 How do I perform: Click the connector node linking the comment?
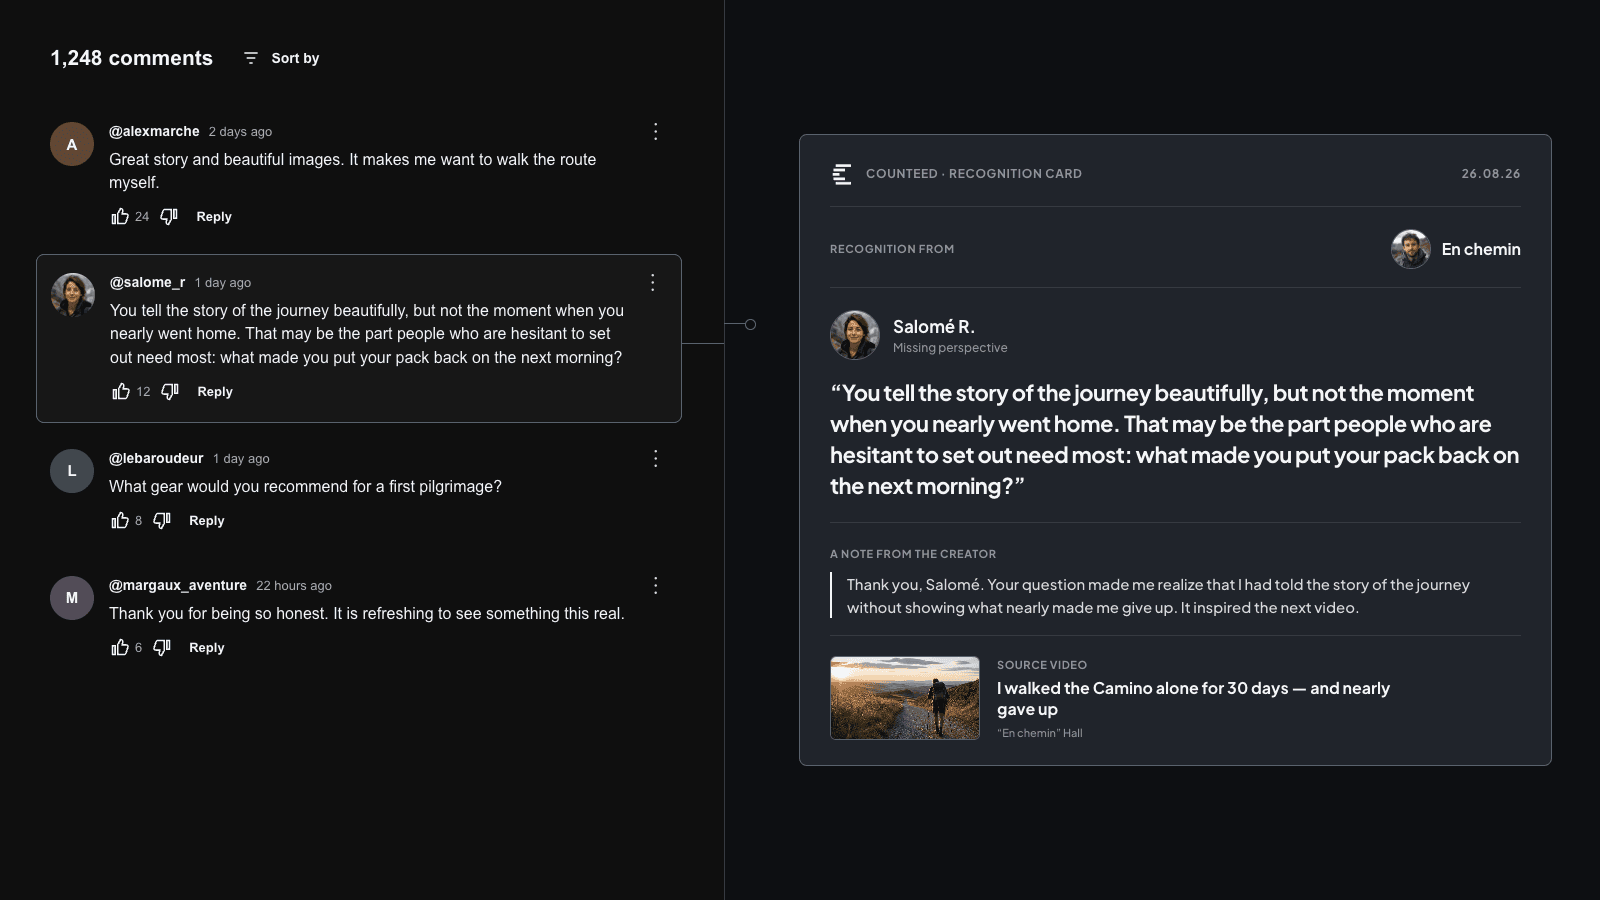click(x=750, y=324)
